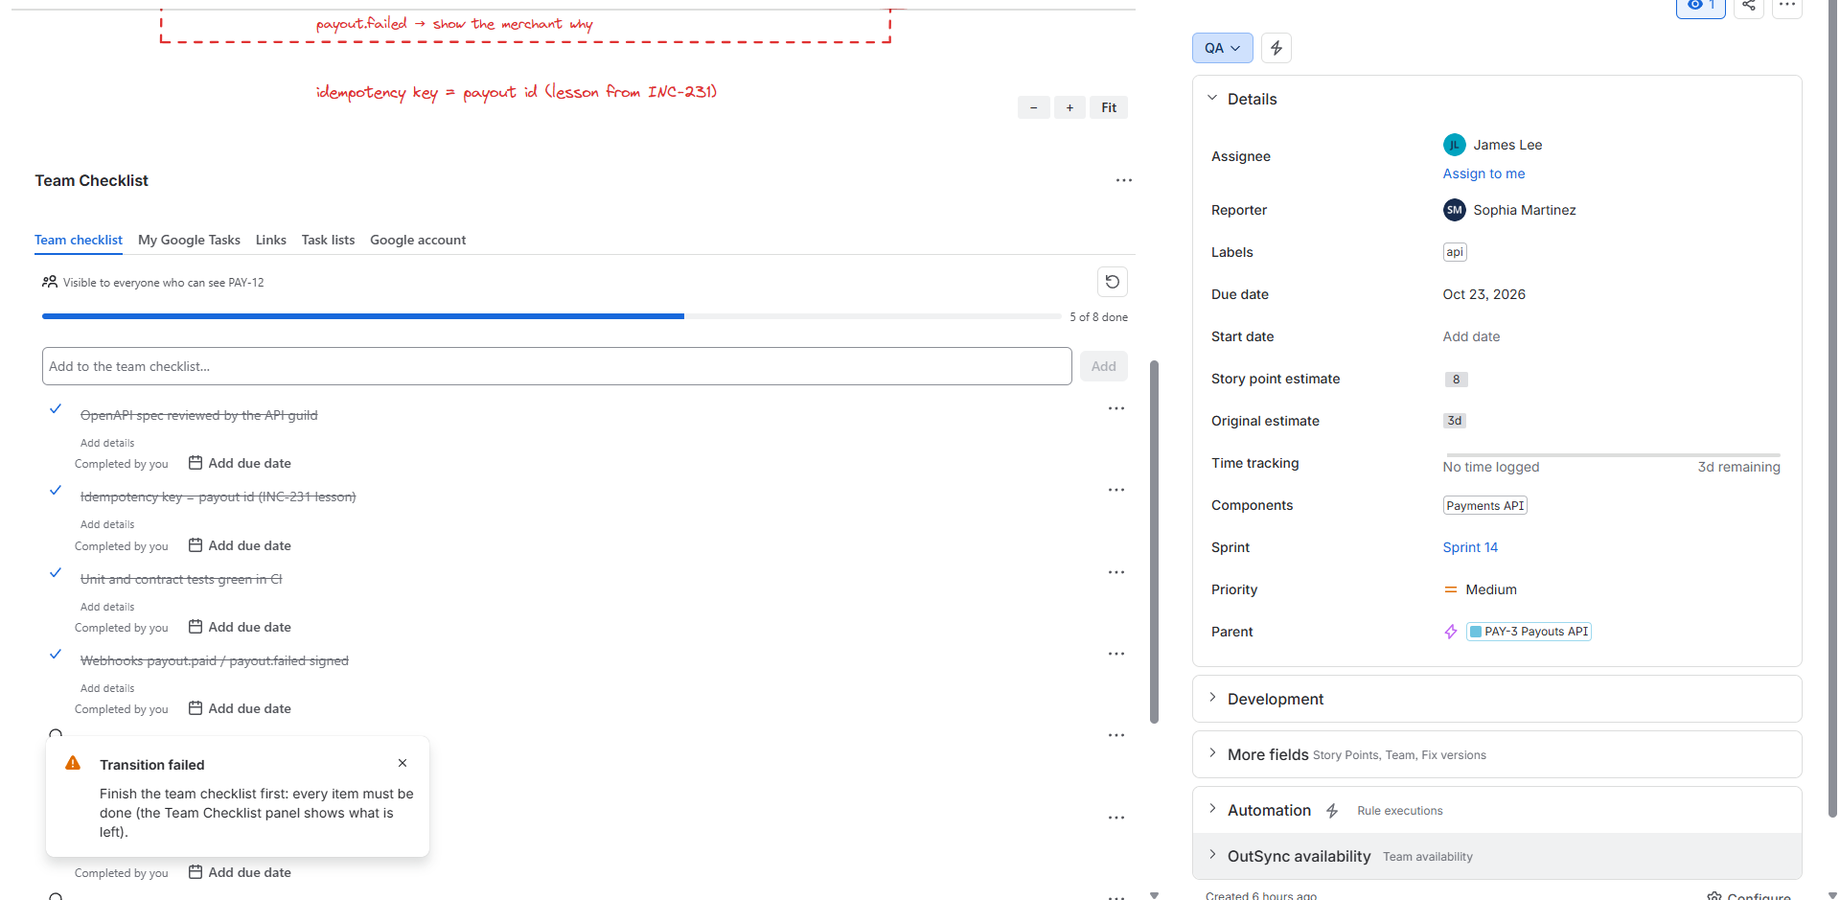
Task: Uncheck Unit and contract tests green in CI
Action: click(x=56, y=573)
